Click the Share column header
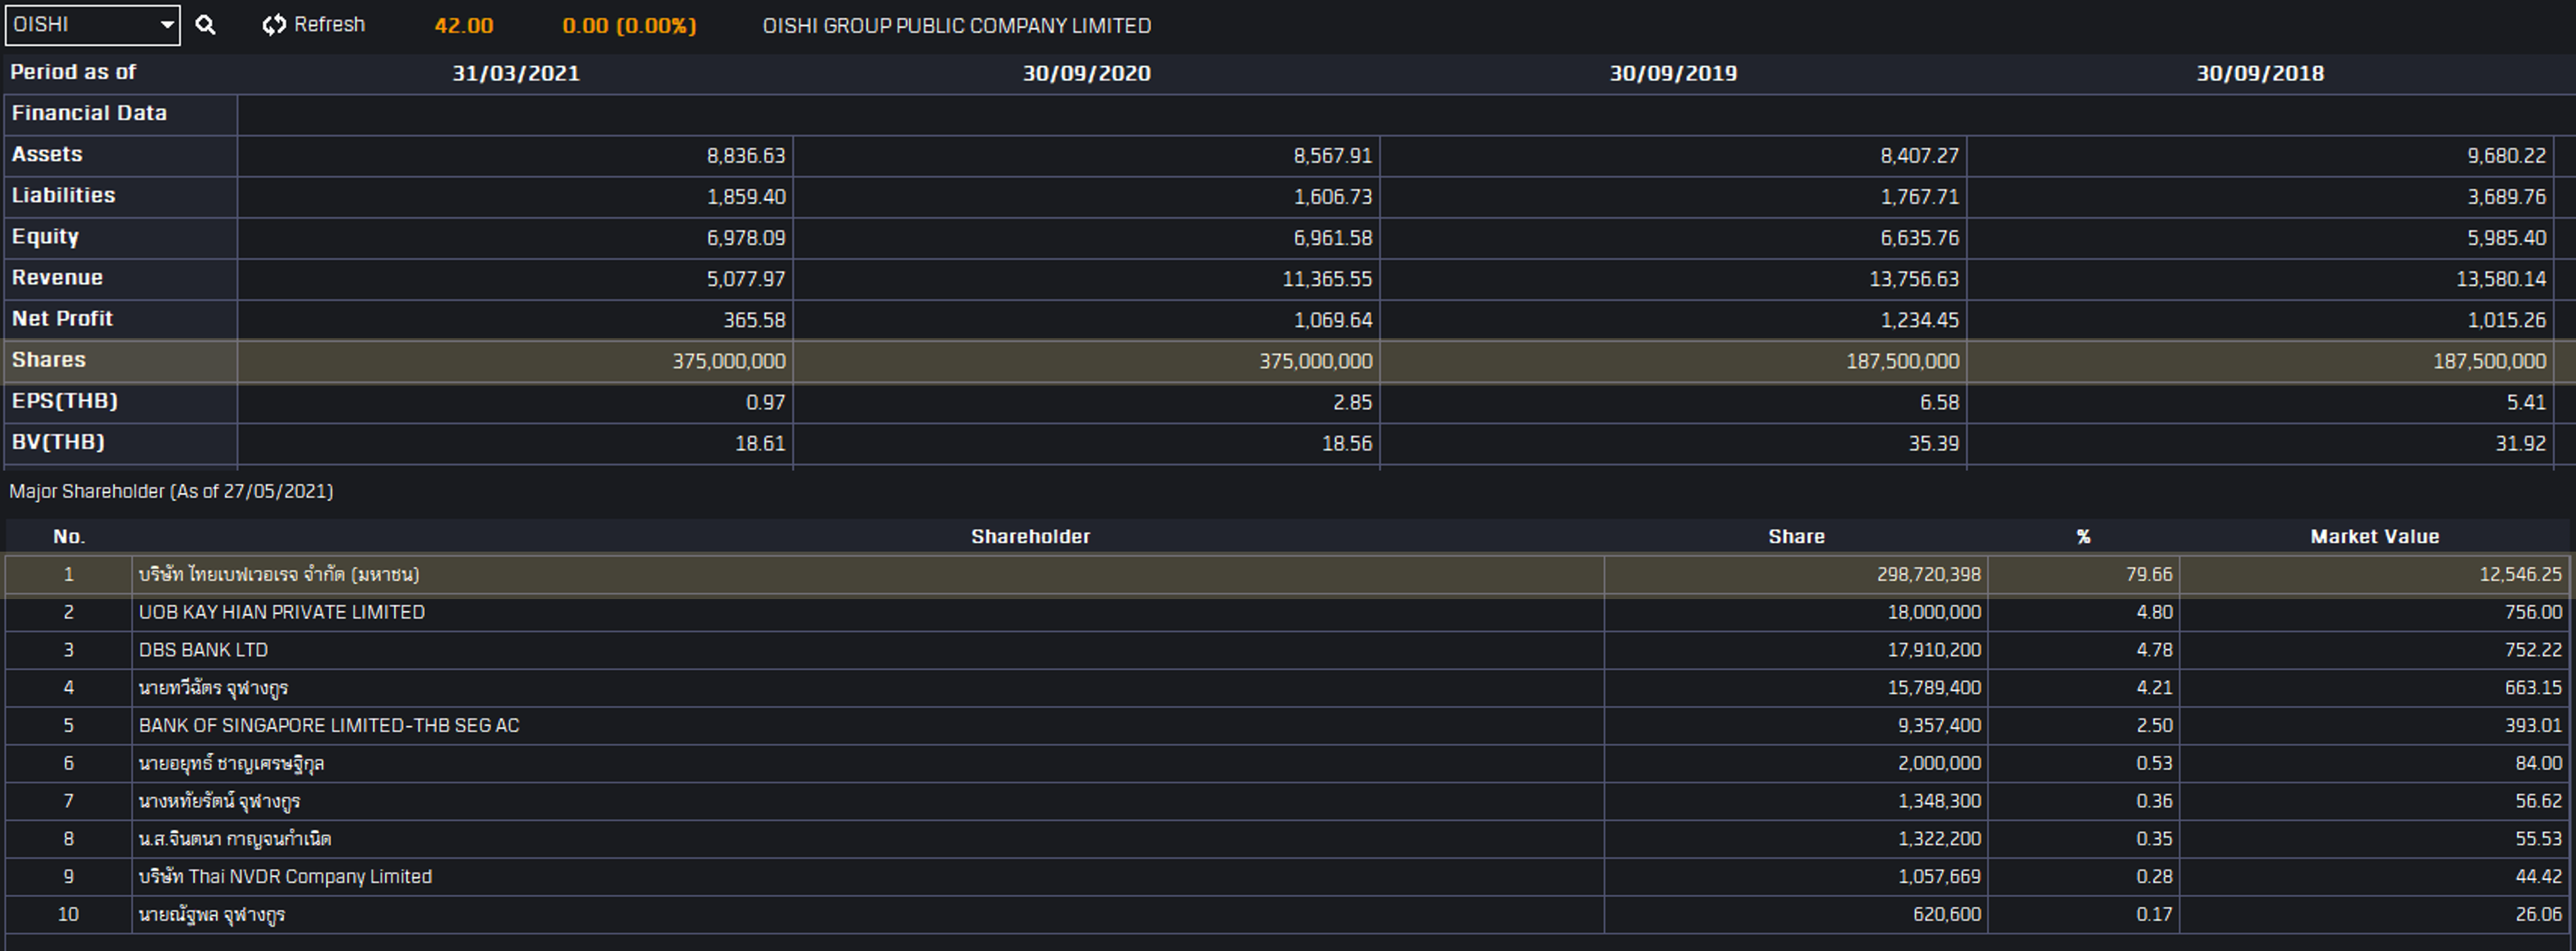The height and width of the screenshot is (951, 2576). pos(1797,537)
